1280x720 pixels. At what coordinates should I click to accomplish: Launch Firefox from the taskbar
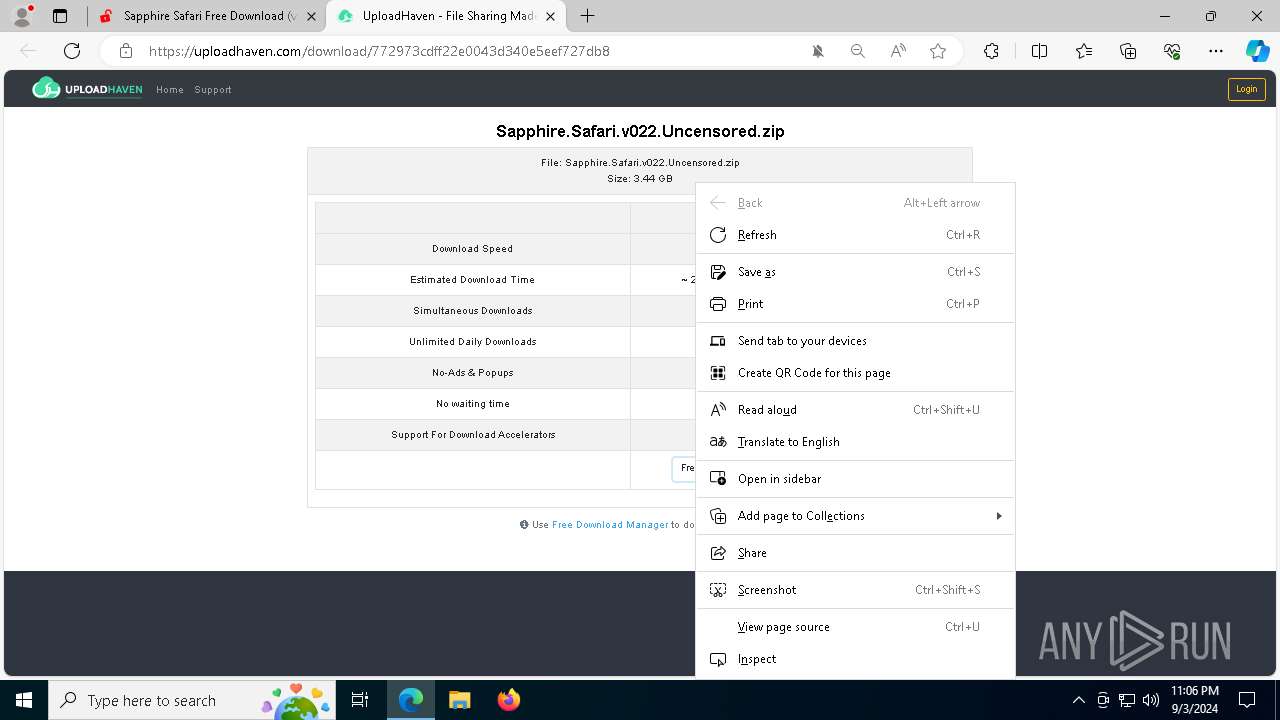point(508,700)
